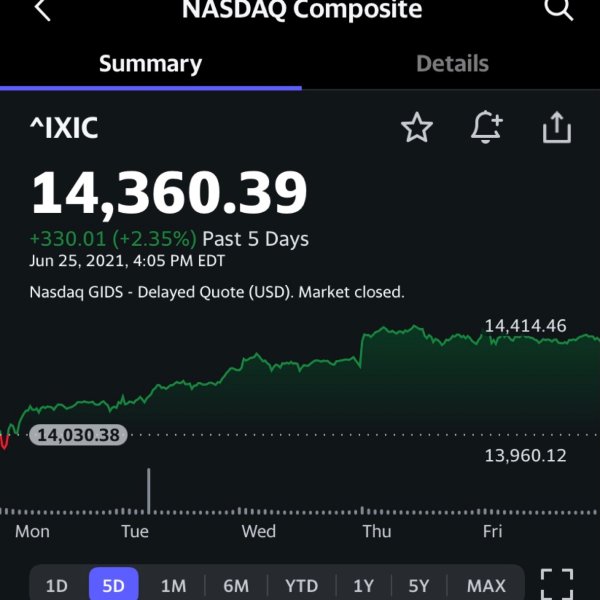
Task: Create a price alert with bell icon
Action: click(x=486, y=127)
